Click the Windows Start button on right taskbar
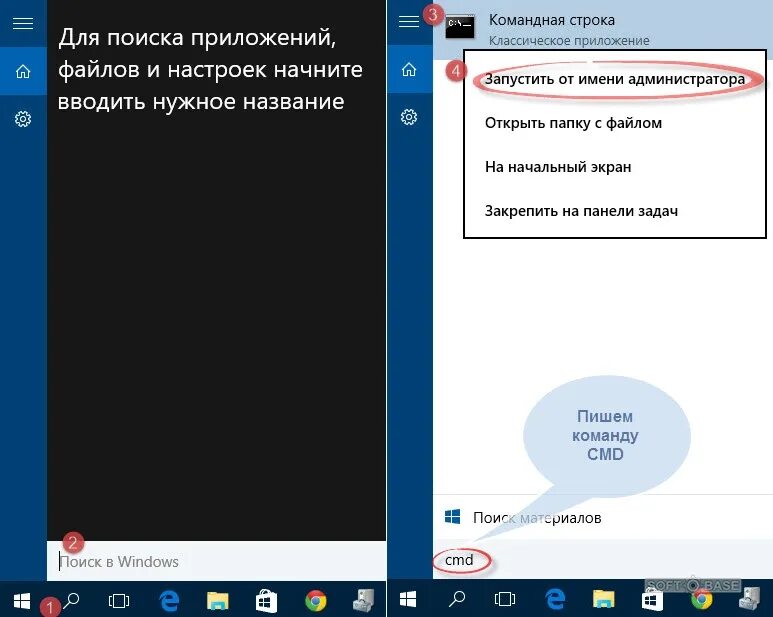This screenshot has height=617, width=773. tap(408, 599)
